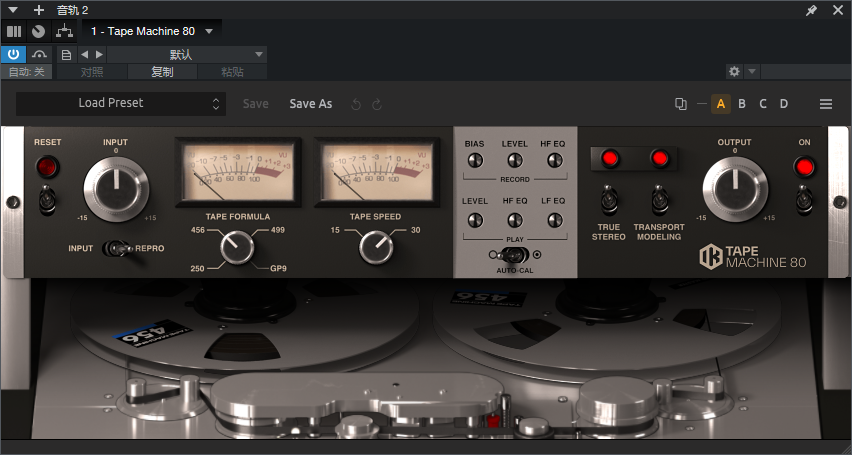Click the OUTPUT level knob

(x=735, y=189)
